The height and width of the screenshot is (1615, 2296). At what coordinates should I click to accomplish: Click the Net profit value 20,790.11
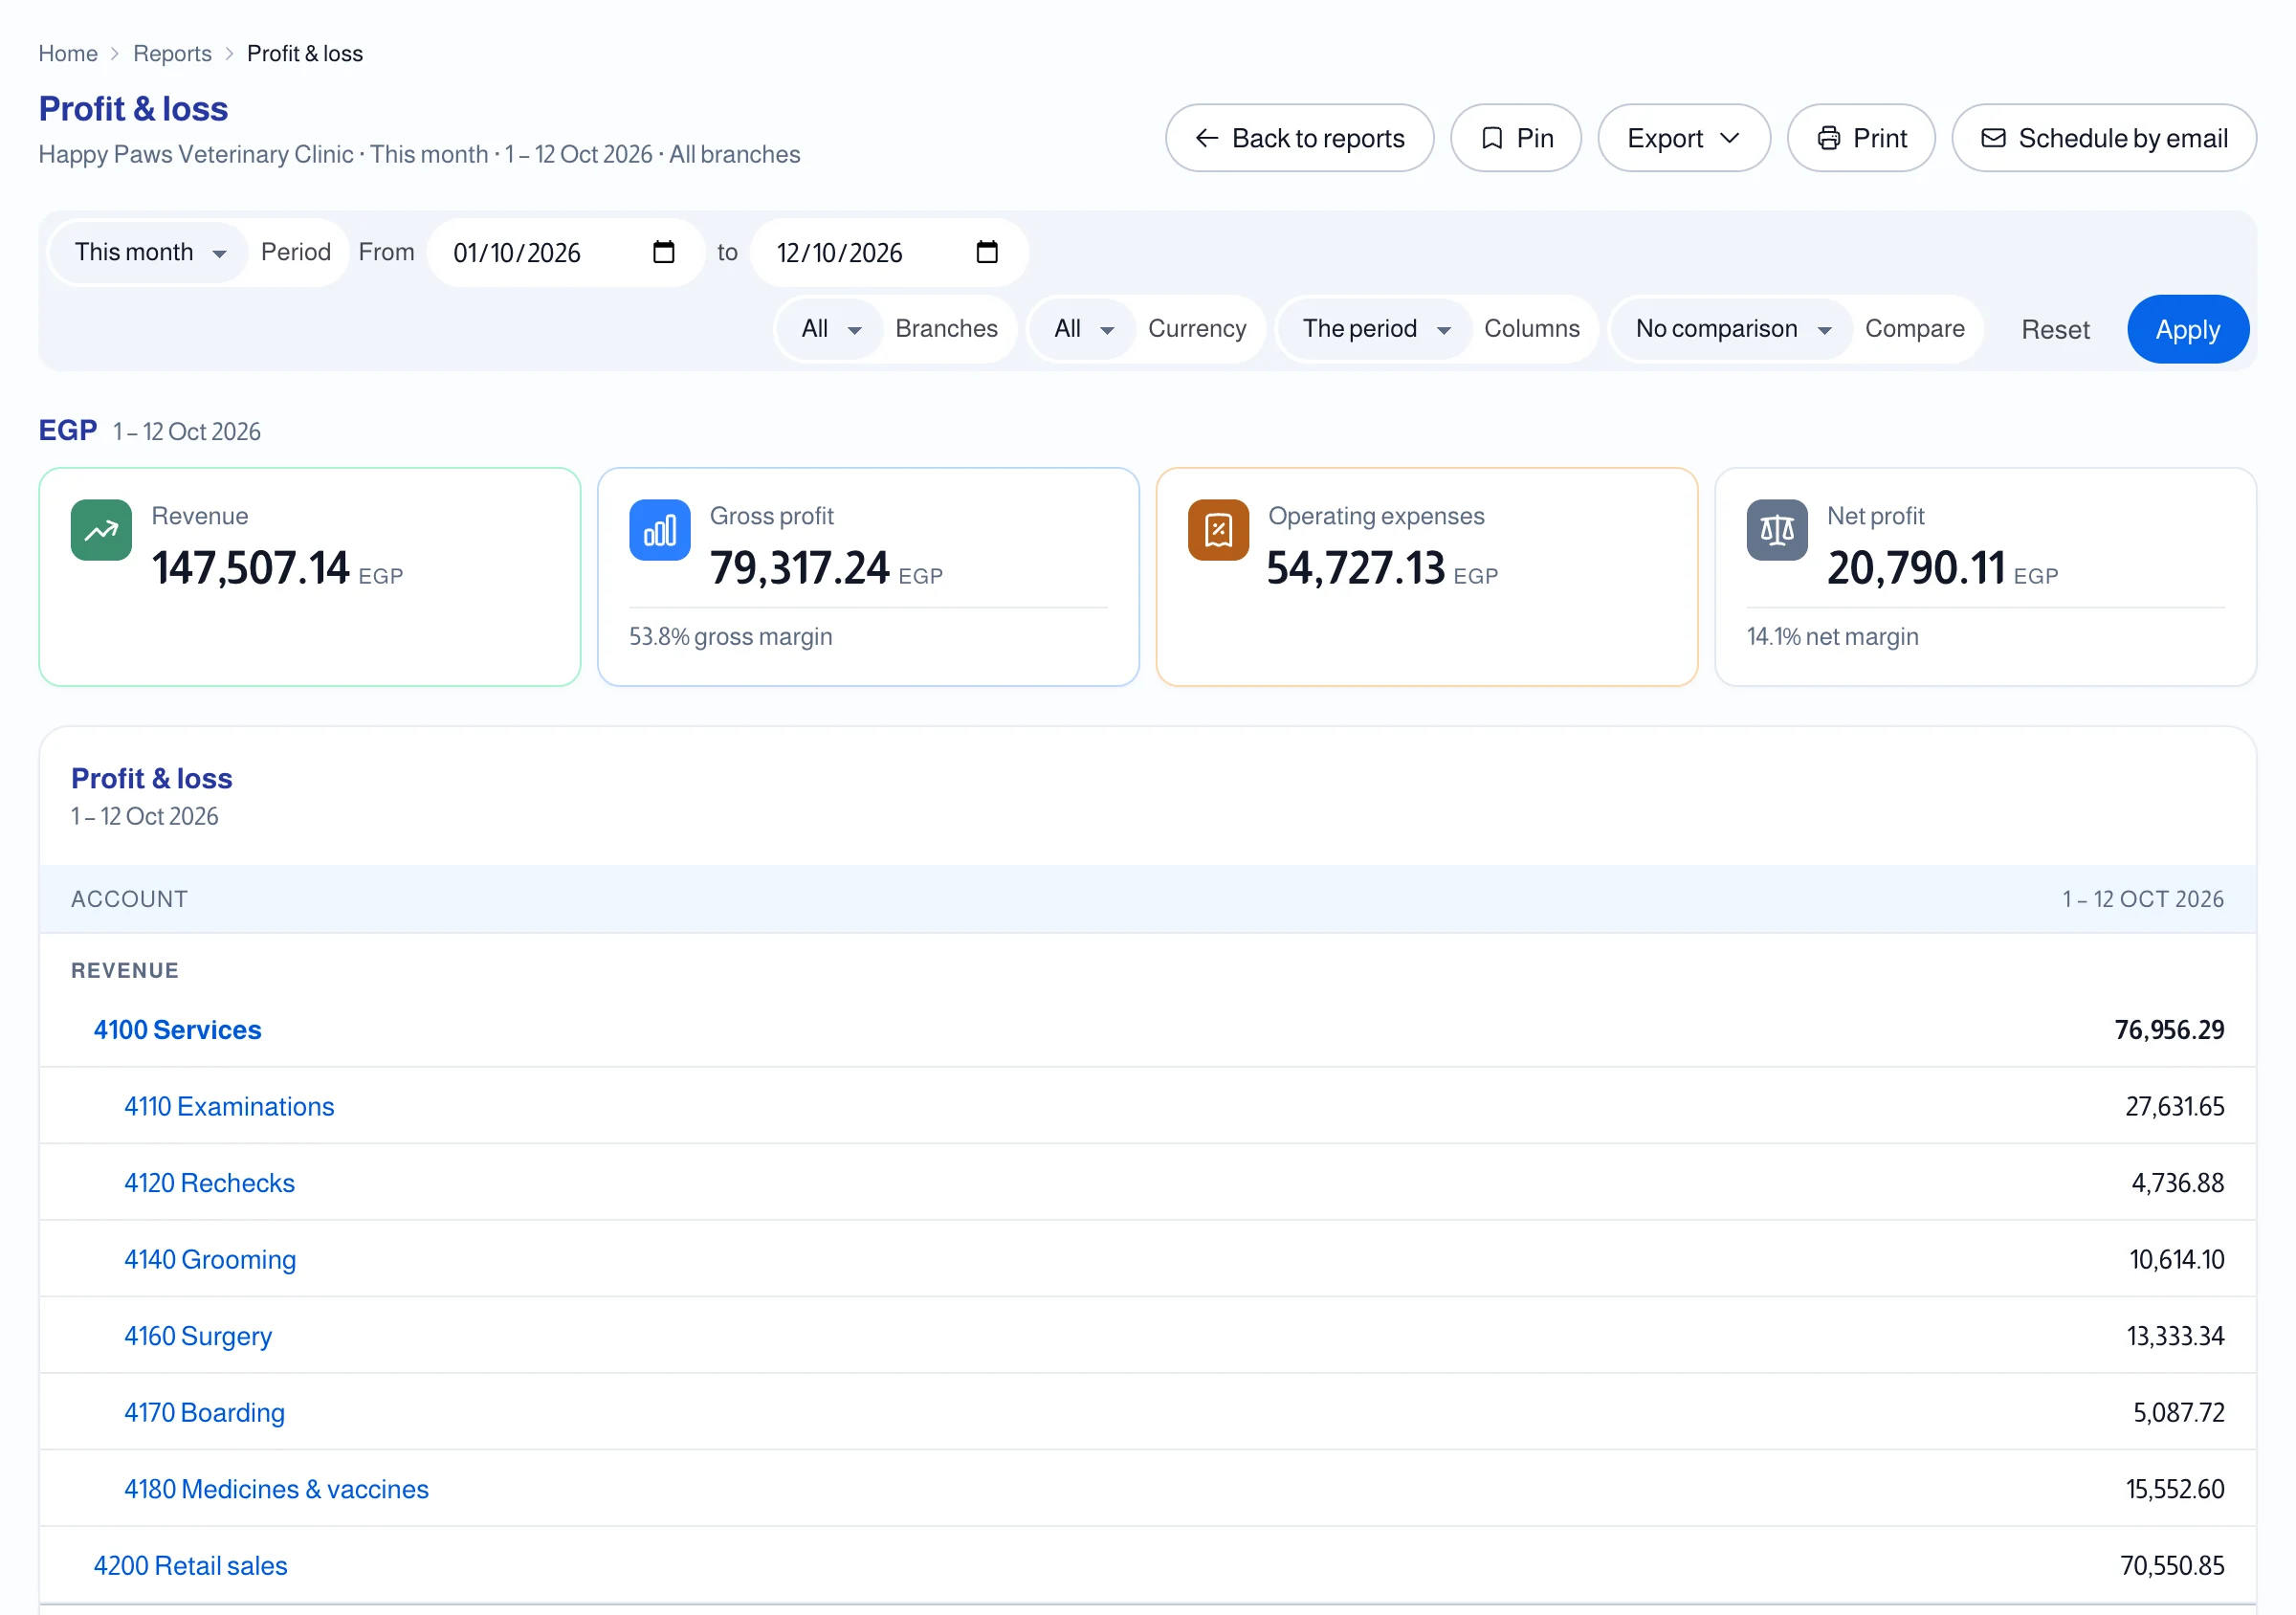1915,568
